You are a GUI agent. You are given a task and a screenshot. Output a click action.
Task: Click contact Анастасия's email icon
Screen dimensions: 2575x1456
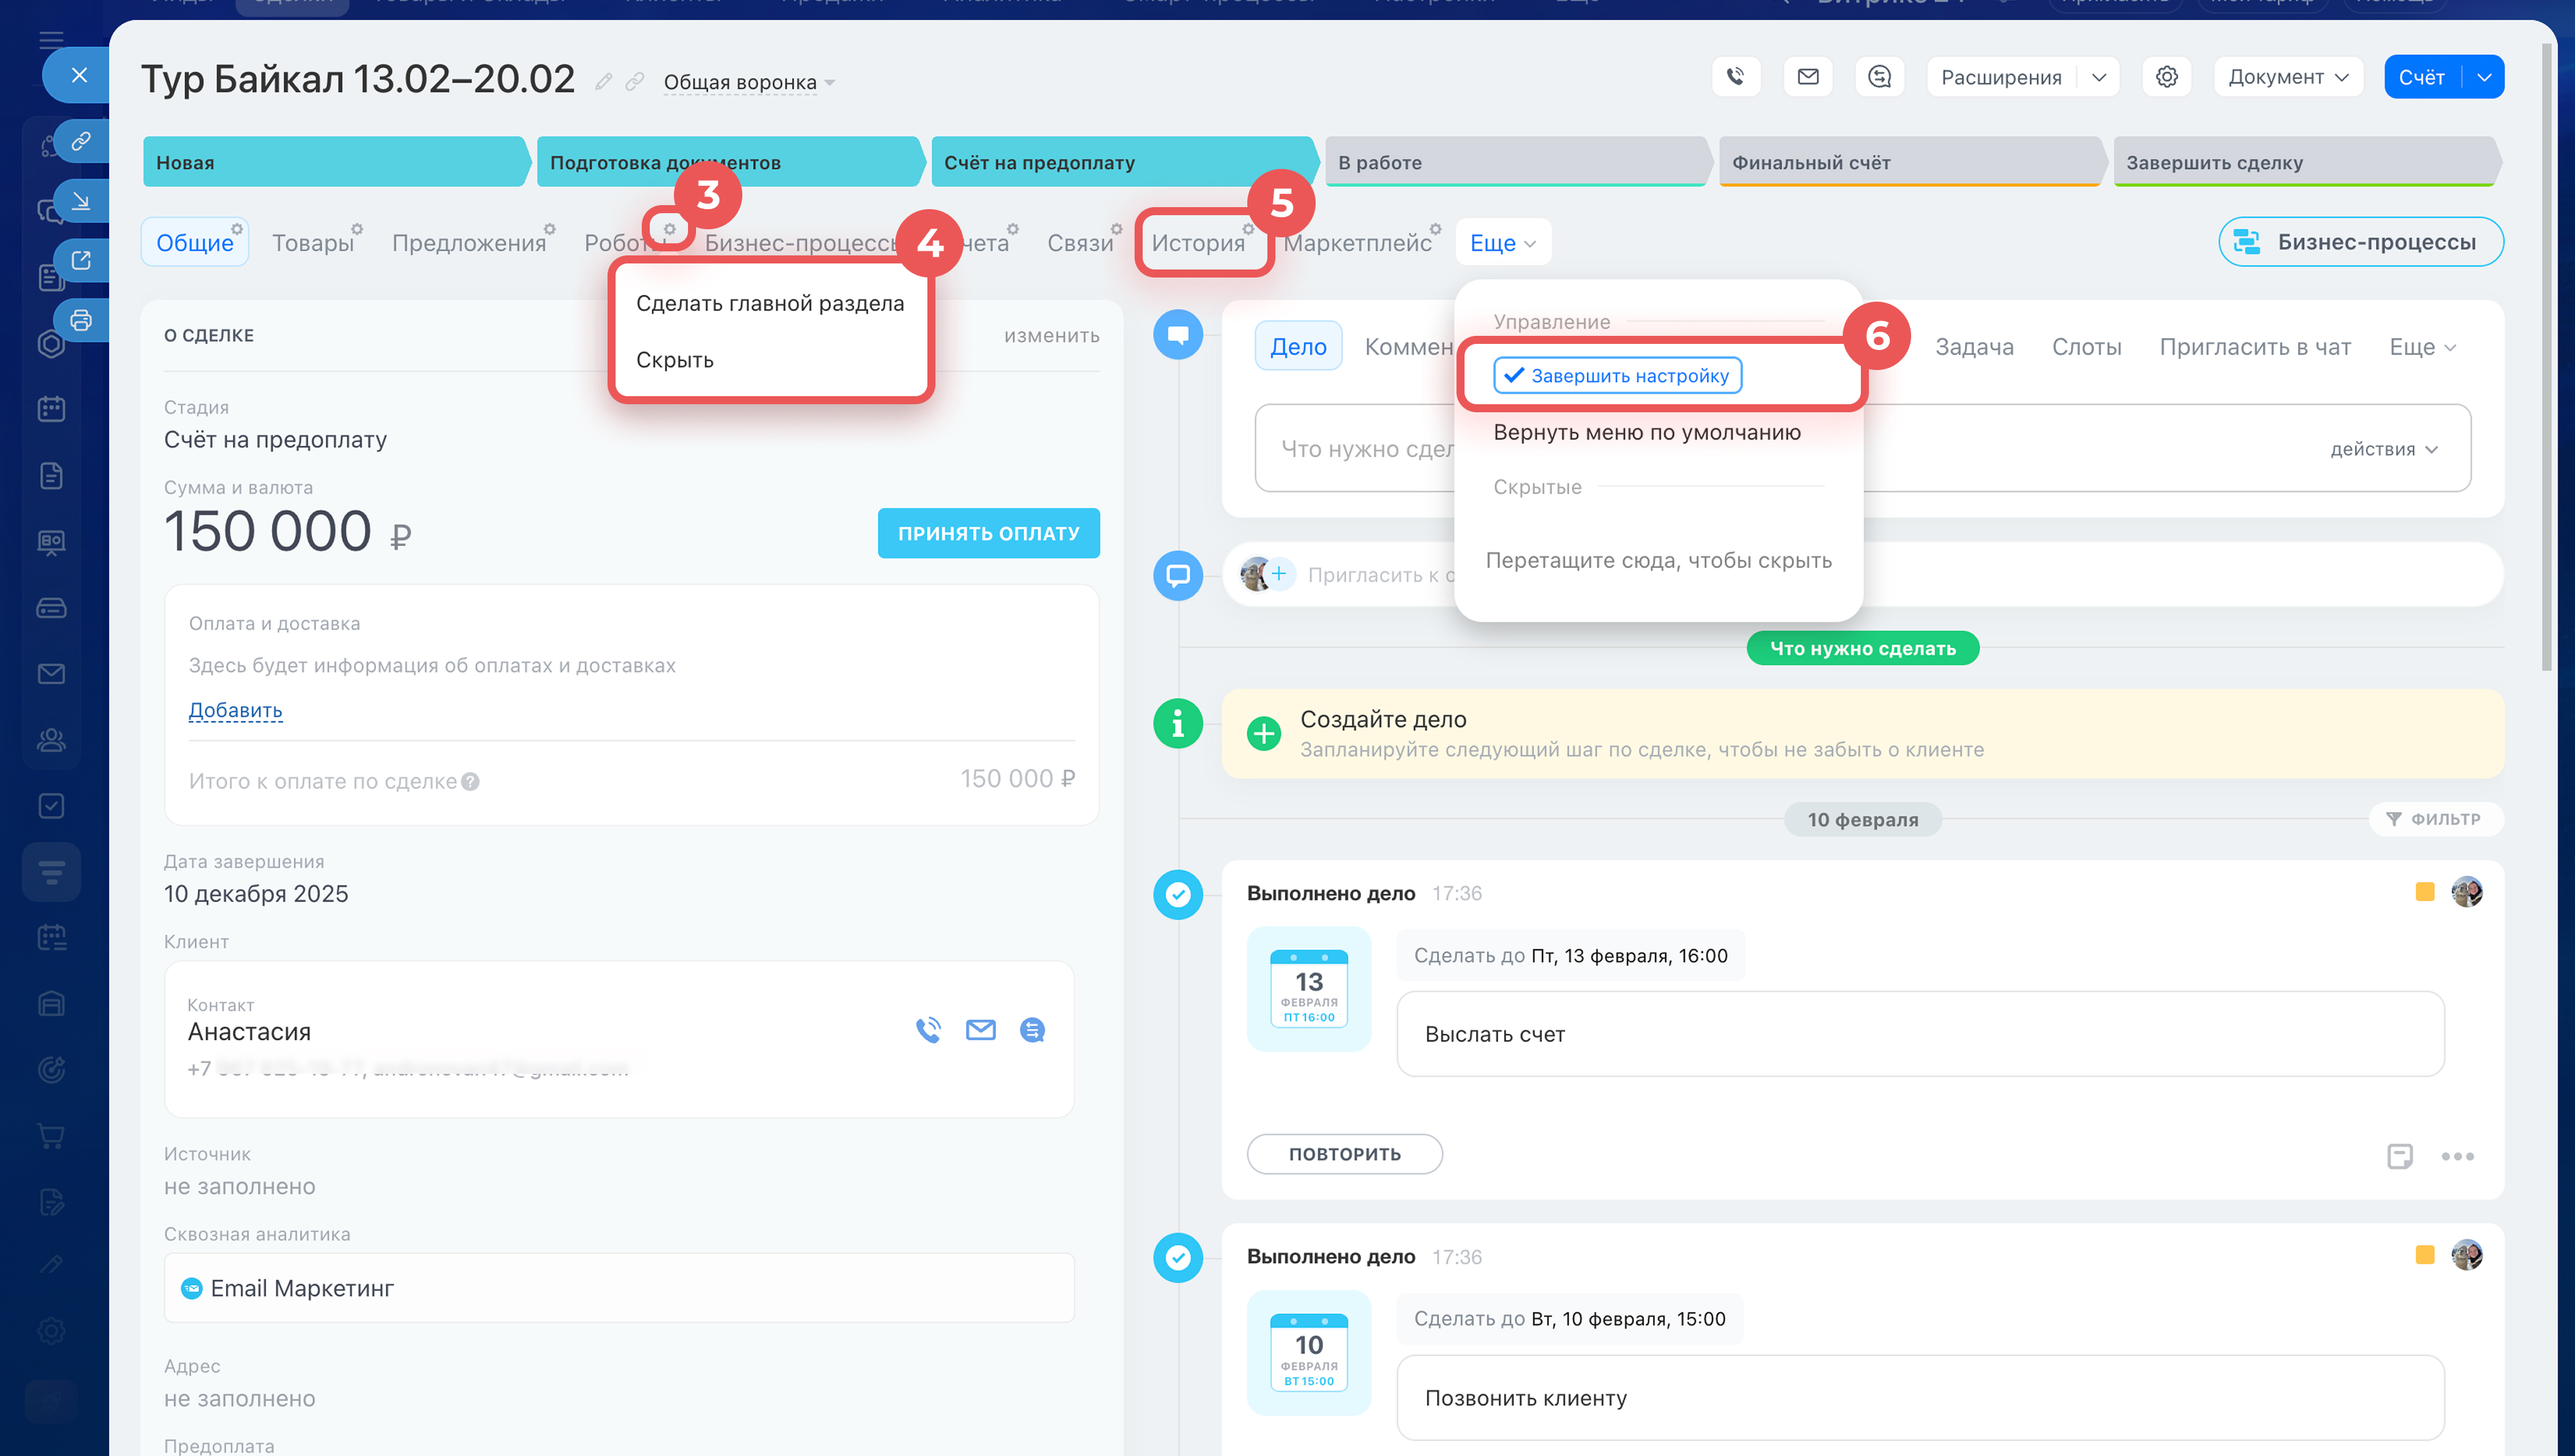click(x=980, y=1030)
